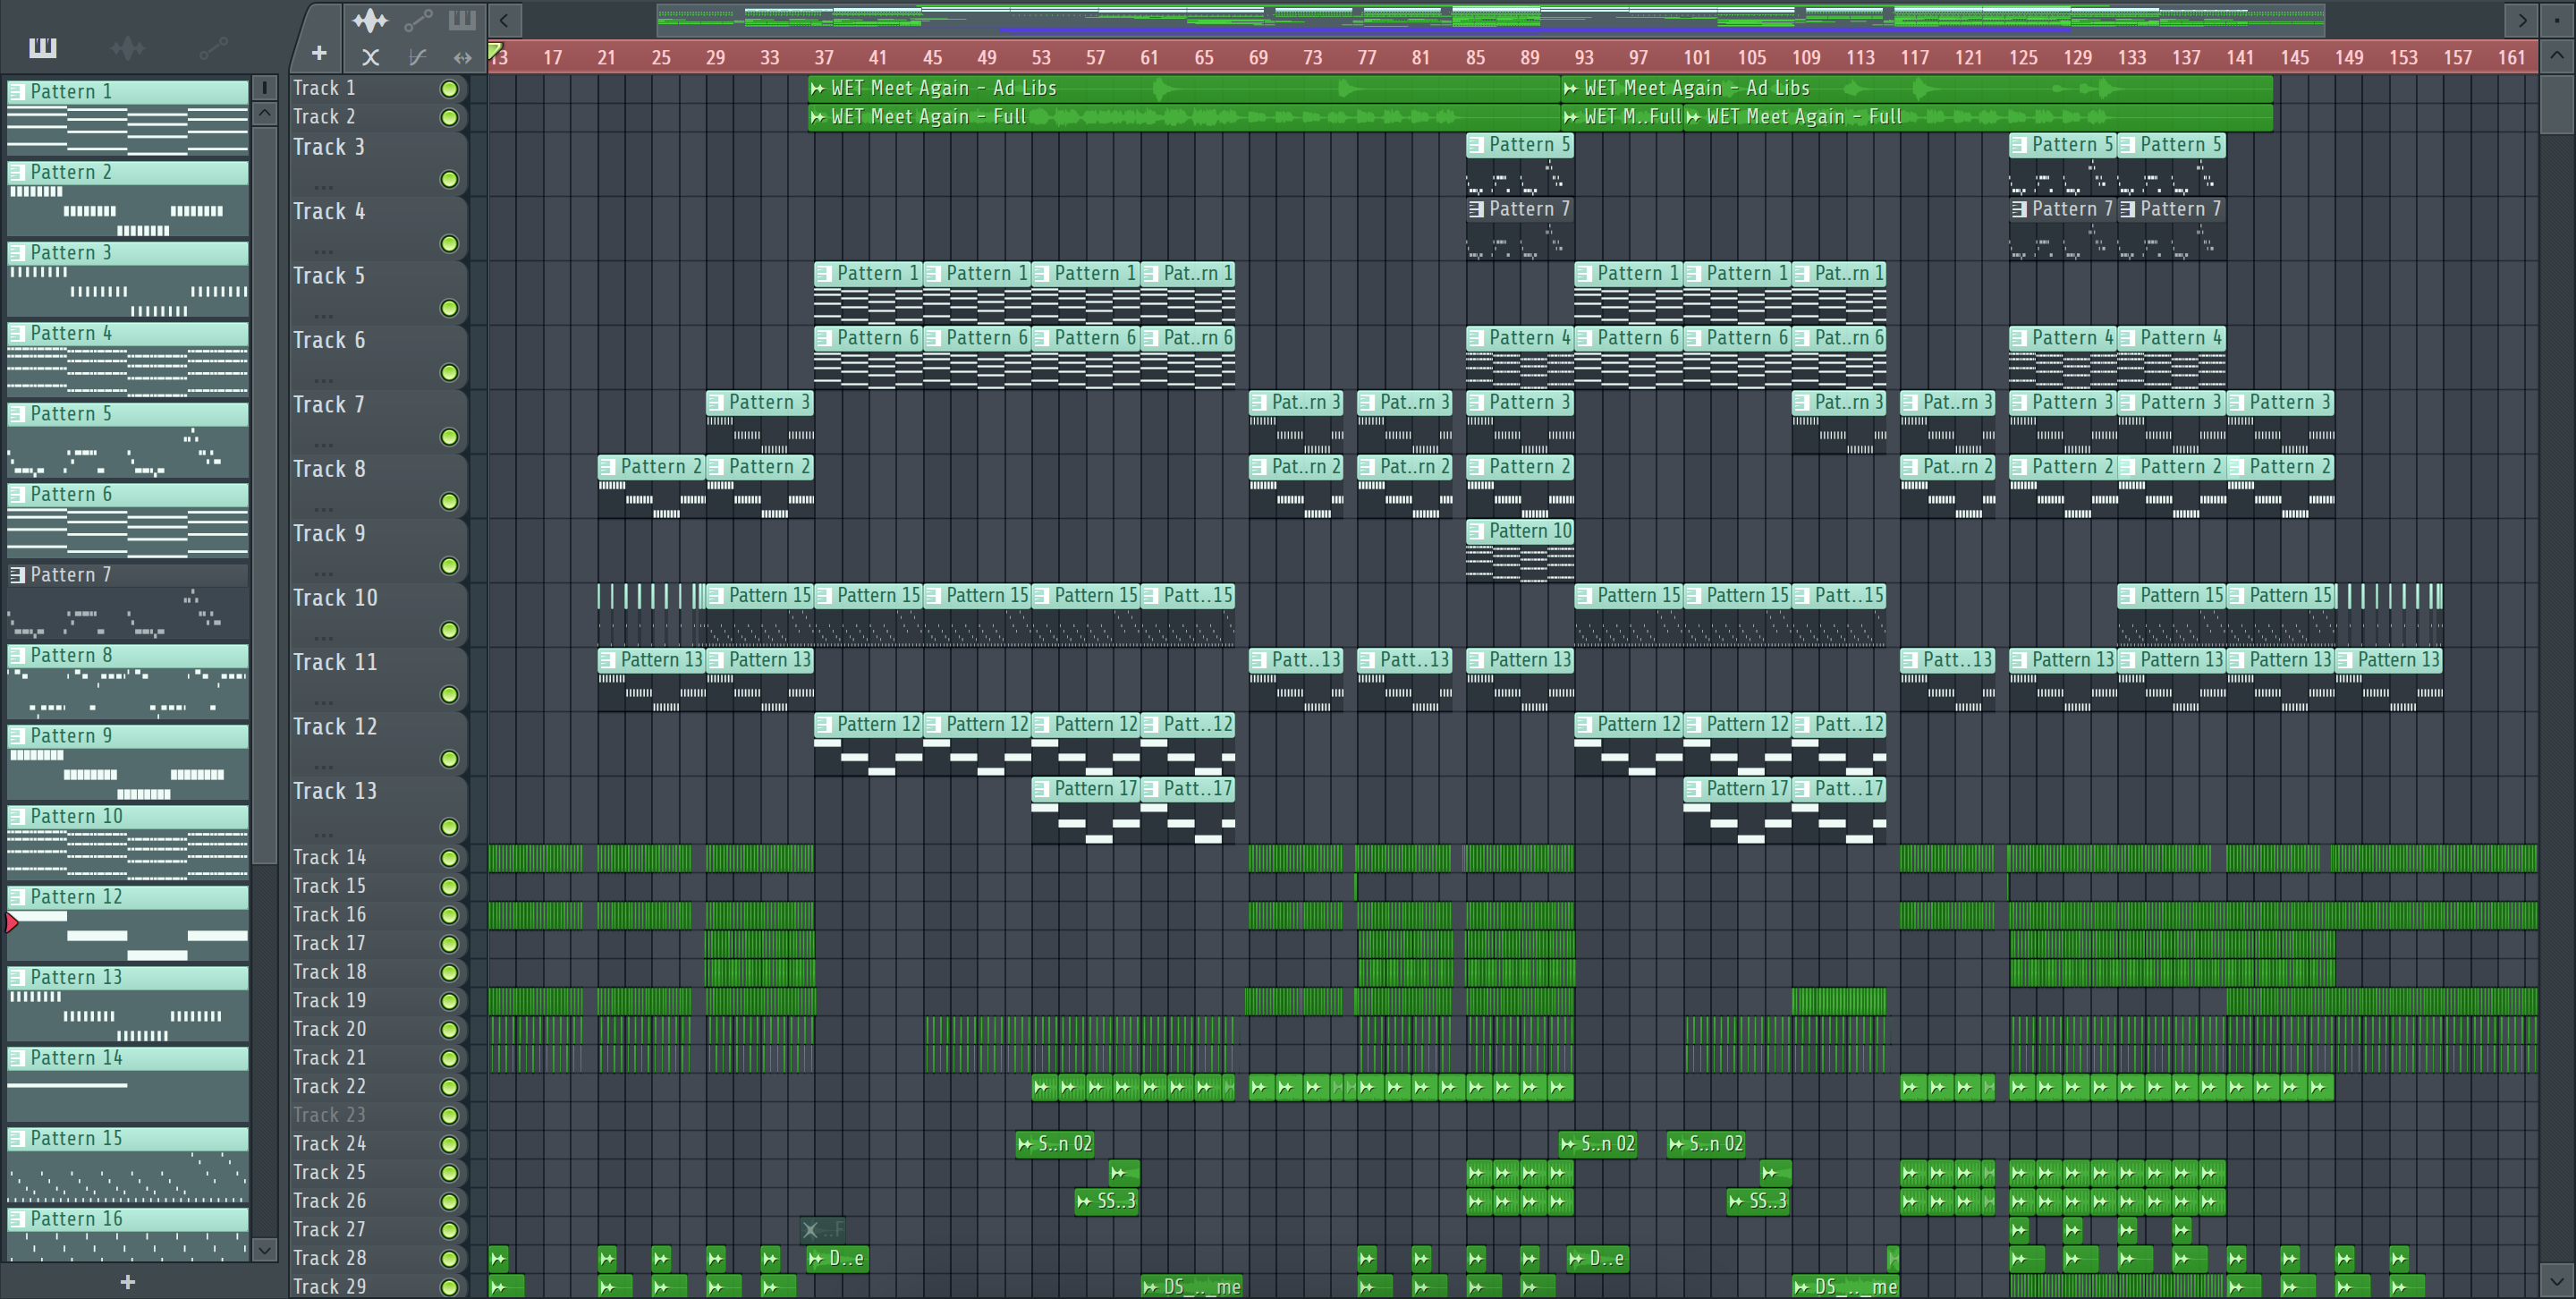Screen dimensions: 2576x1299
Task: Open menu of first WET Meet Again Ad Libs clip
Action: [818, 88]
